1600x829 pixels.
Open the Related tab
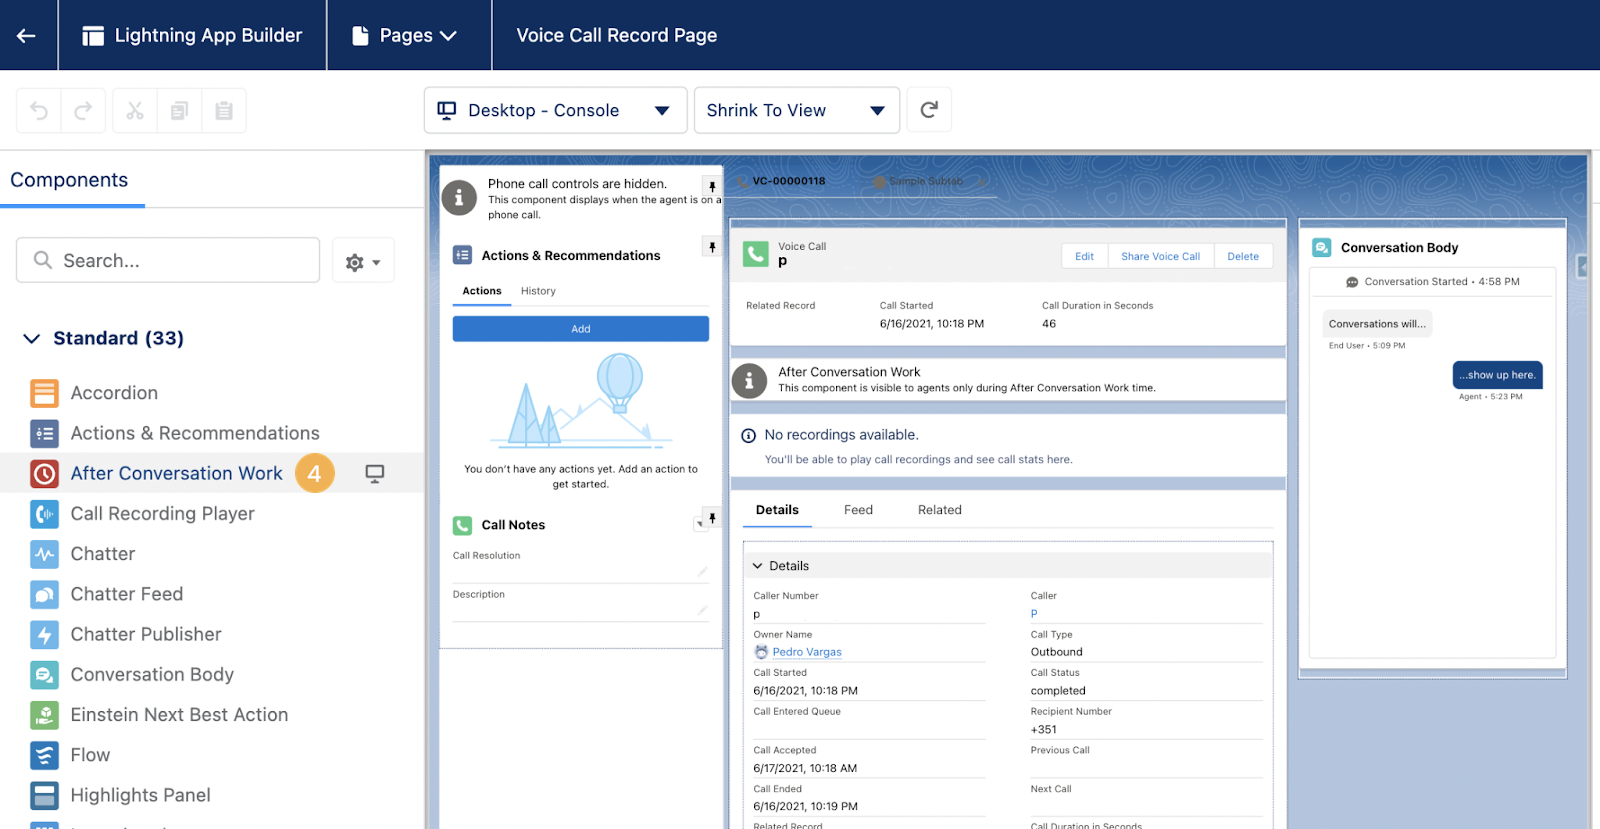pos(940,510)
